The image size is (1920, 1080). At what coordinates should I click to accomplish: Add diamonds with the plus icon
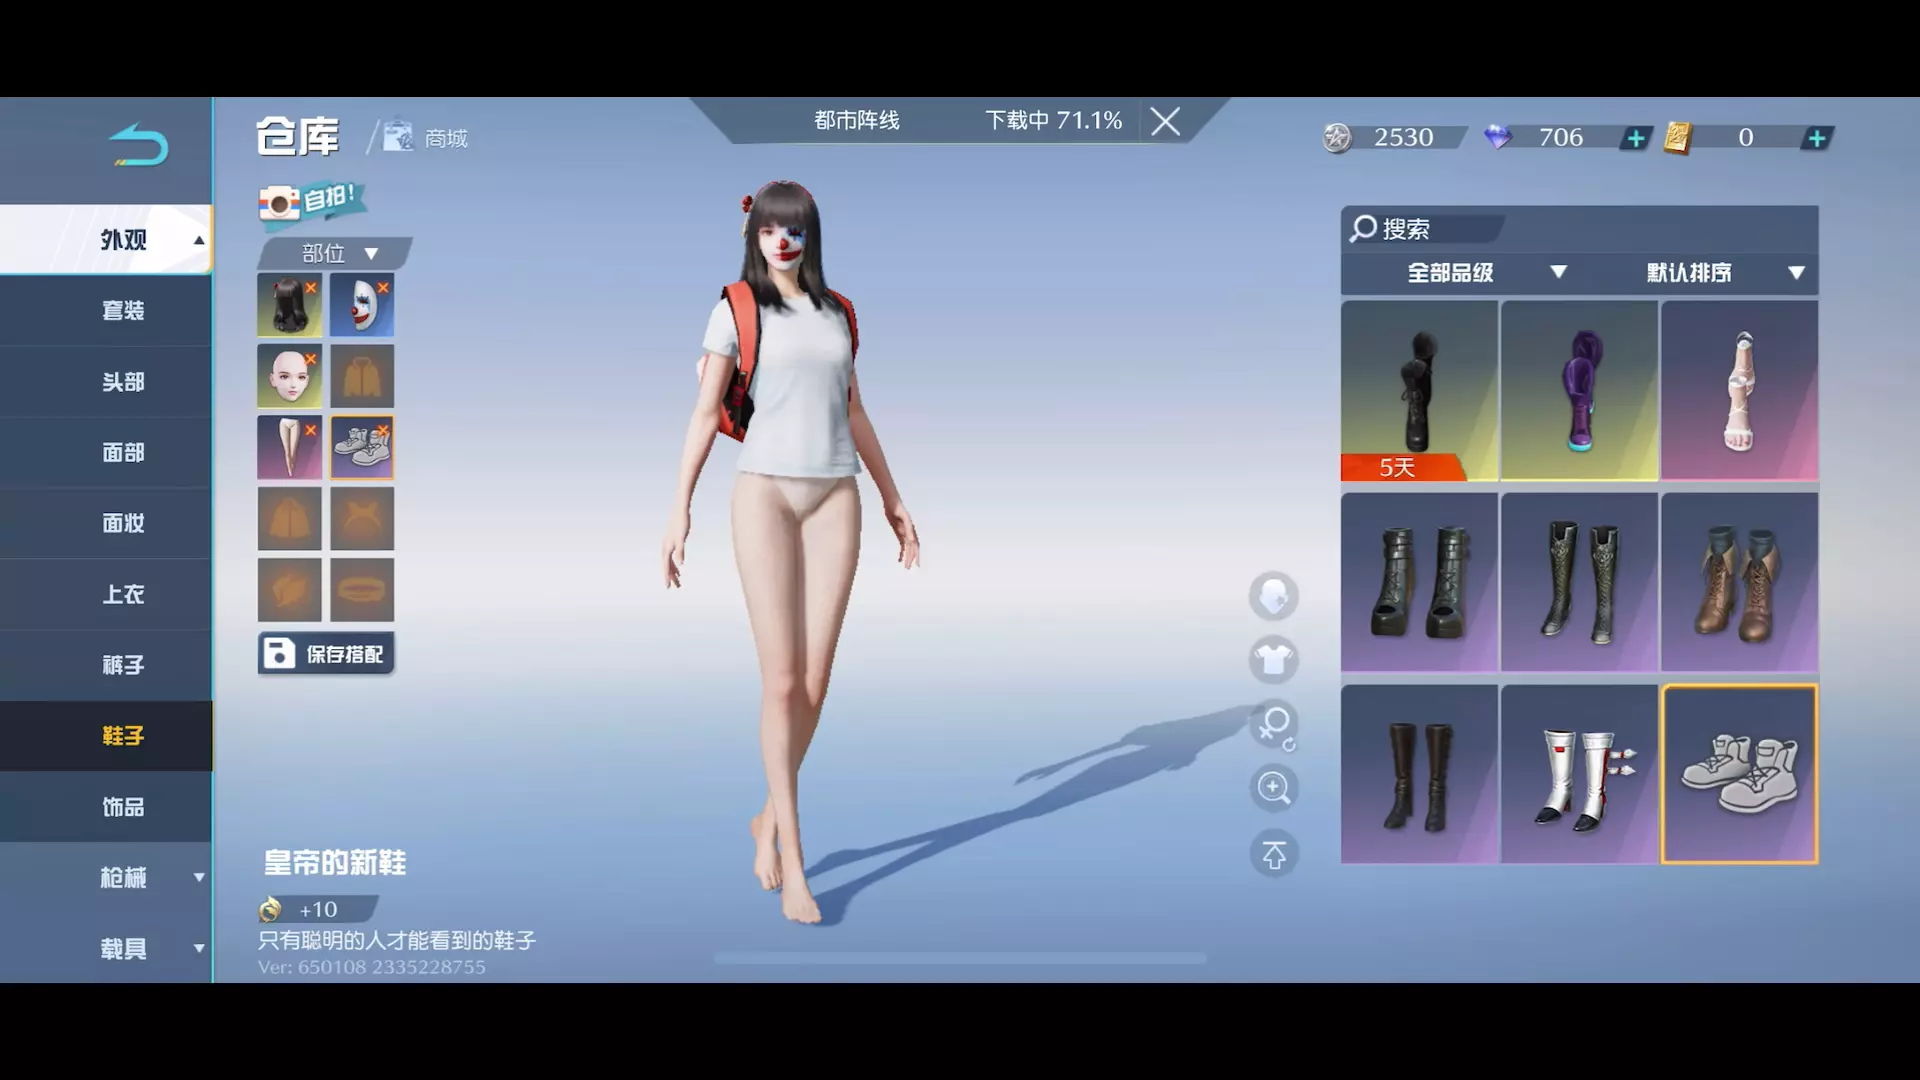1636,138
